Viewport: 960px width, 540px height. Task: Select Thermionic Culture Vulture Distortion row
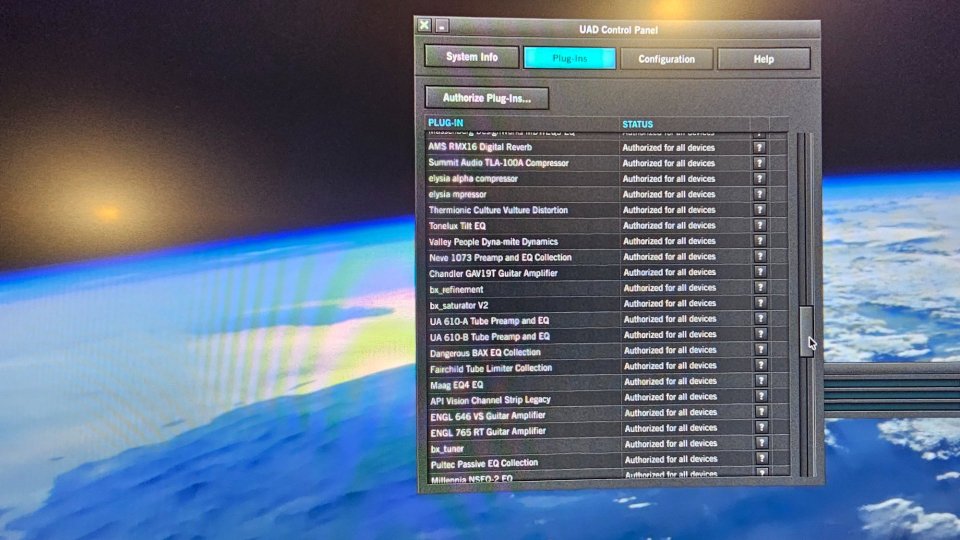click(x=607, y=210)
